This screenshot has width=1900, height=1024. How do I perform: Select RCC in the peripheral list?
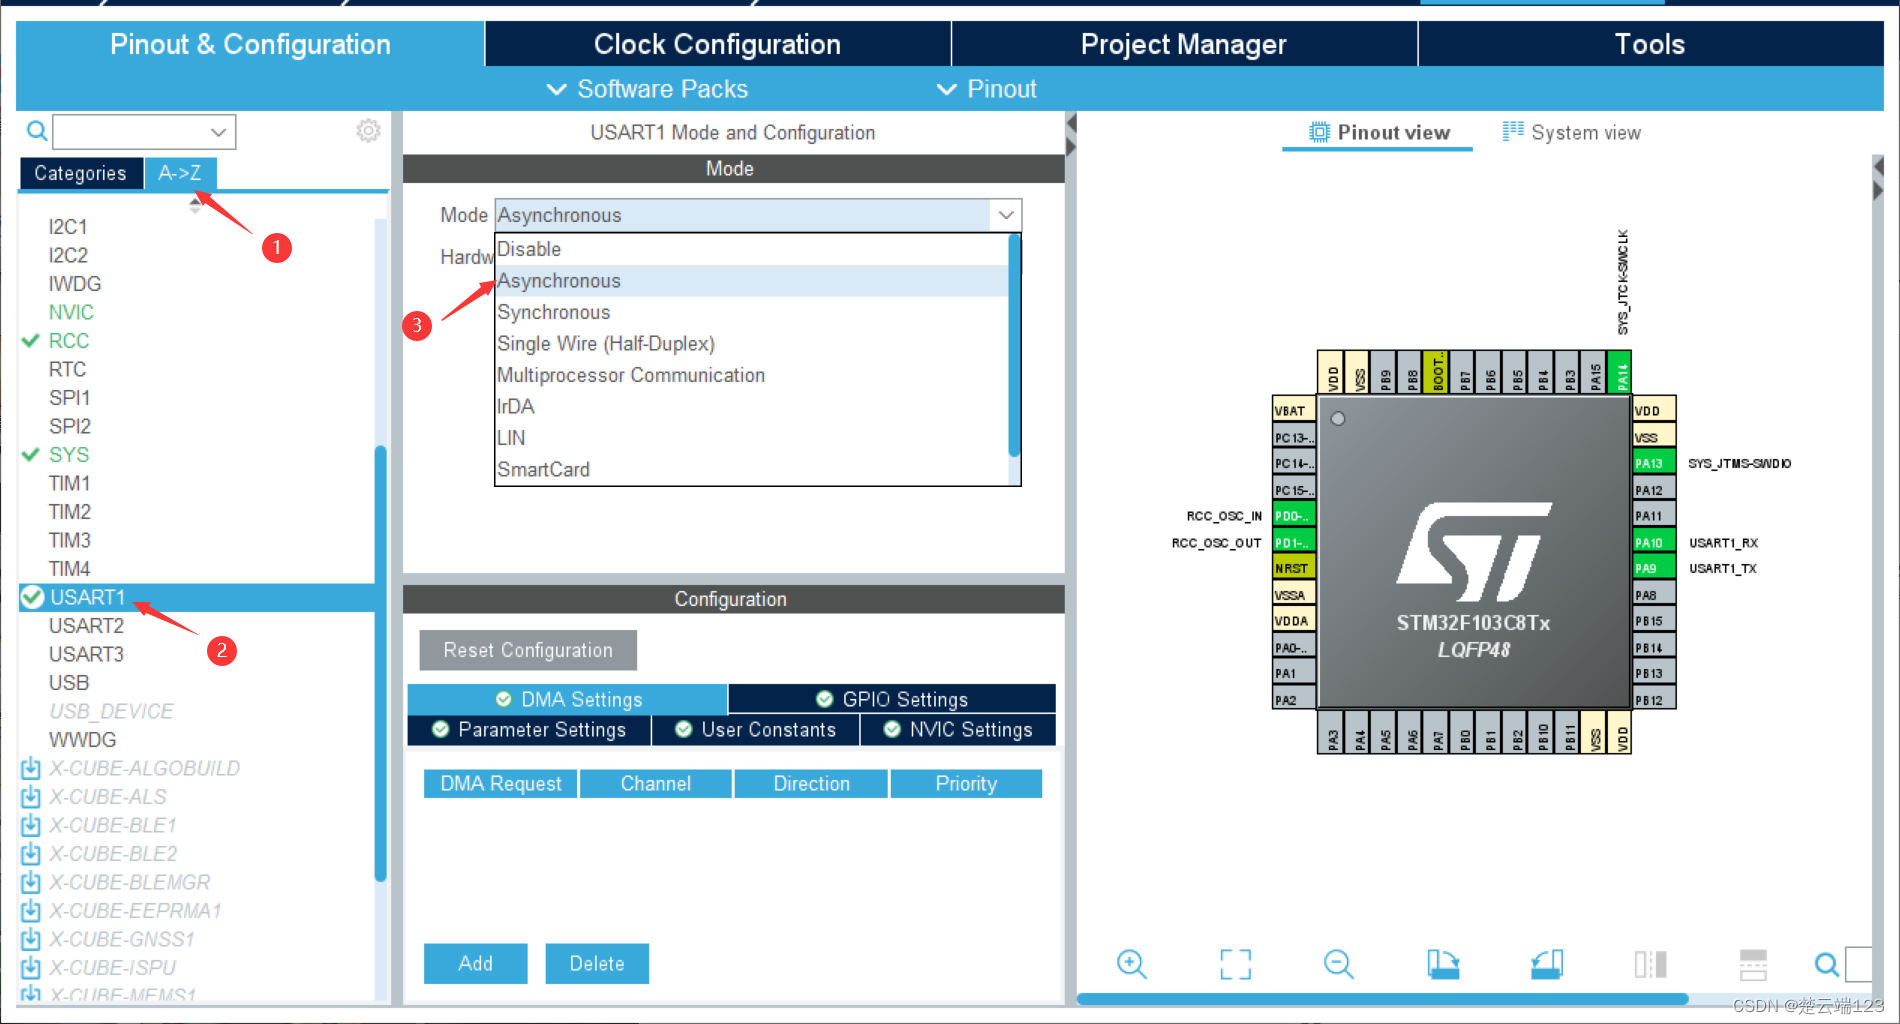coord(69,341)
